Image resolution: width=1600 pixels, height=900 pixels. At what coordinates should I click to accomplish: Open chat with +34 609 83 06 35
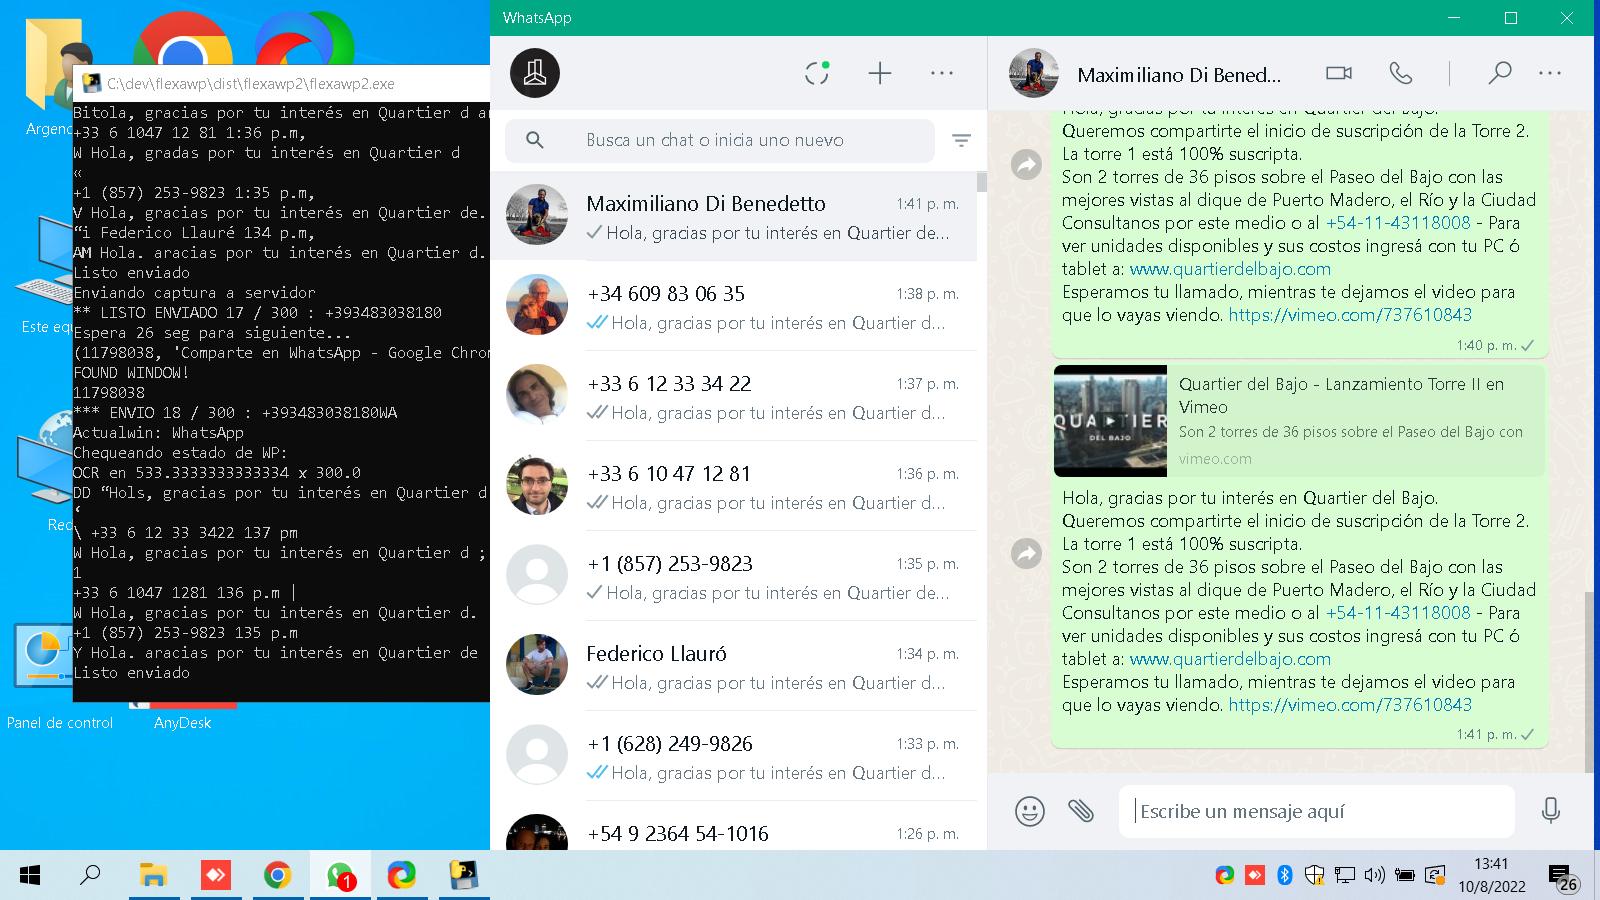click(x=733, y=306)
